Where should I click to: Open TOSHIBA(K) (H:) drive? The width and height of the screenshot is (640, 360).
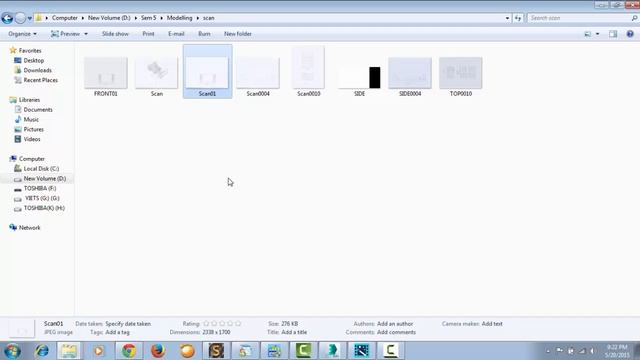tap(44, 208)
